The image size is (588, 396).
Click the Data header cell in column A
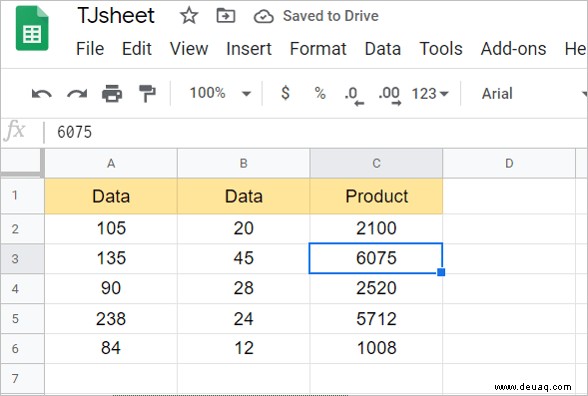point(111,196)
